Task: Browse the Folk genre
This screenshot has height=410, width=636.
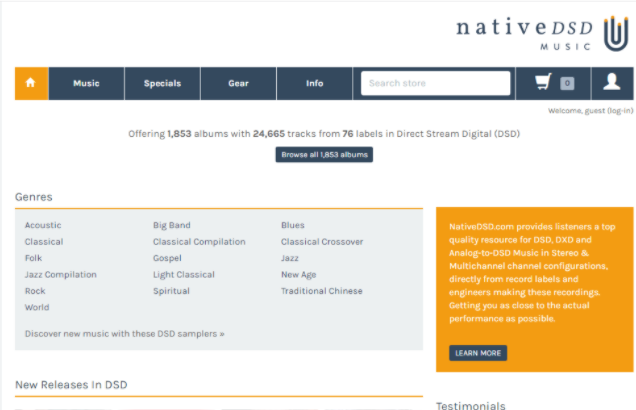Action: click(x=33, y=258)
